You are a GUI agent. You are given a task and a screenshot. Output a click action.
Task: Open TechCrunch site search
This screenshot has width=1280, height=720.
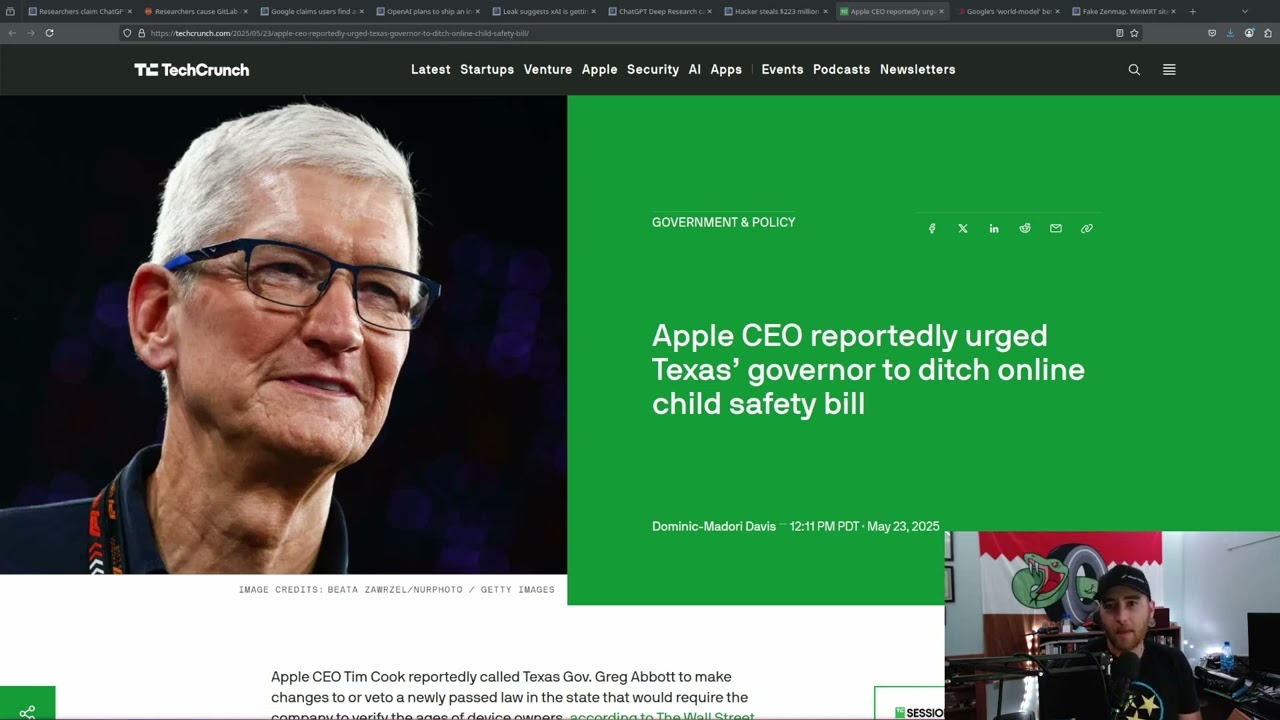[1134, 70]
